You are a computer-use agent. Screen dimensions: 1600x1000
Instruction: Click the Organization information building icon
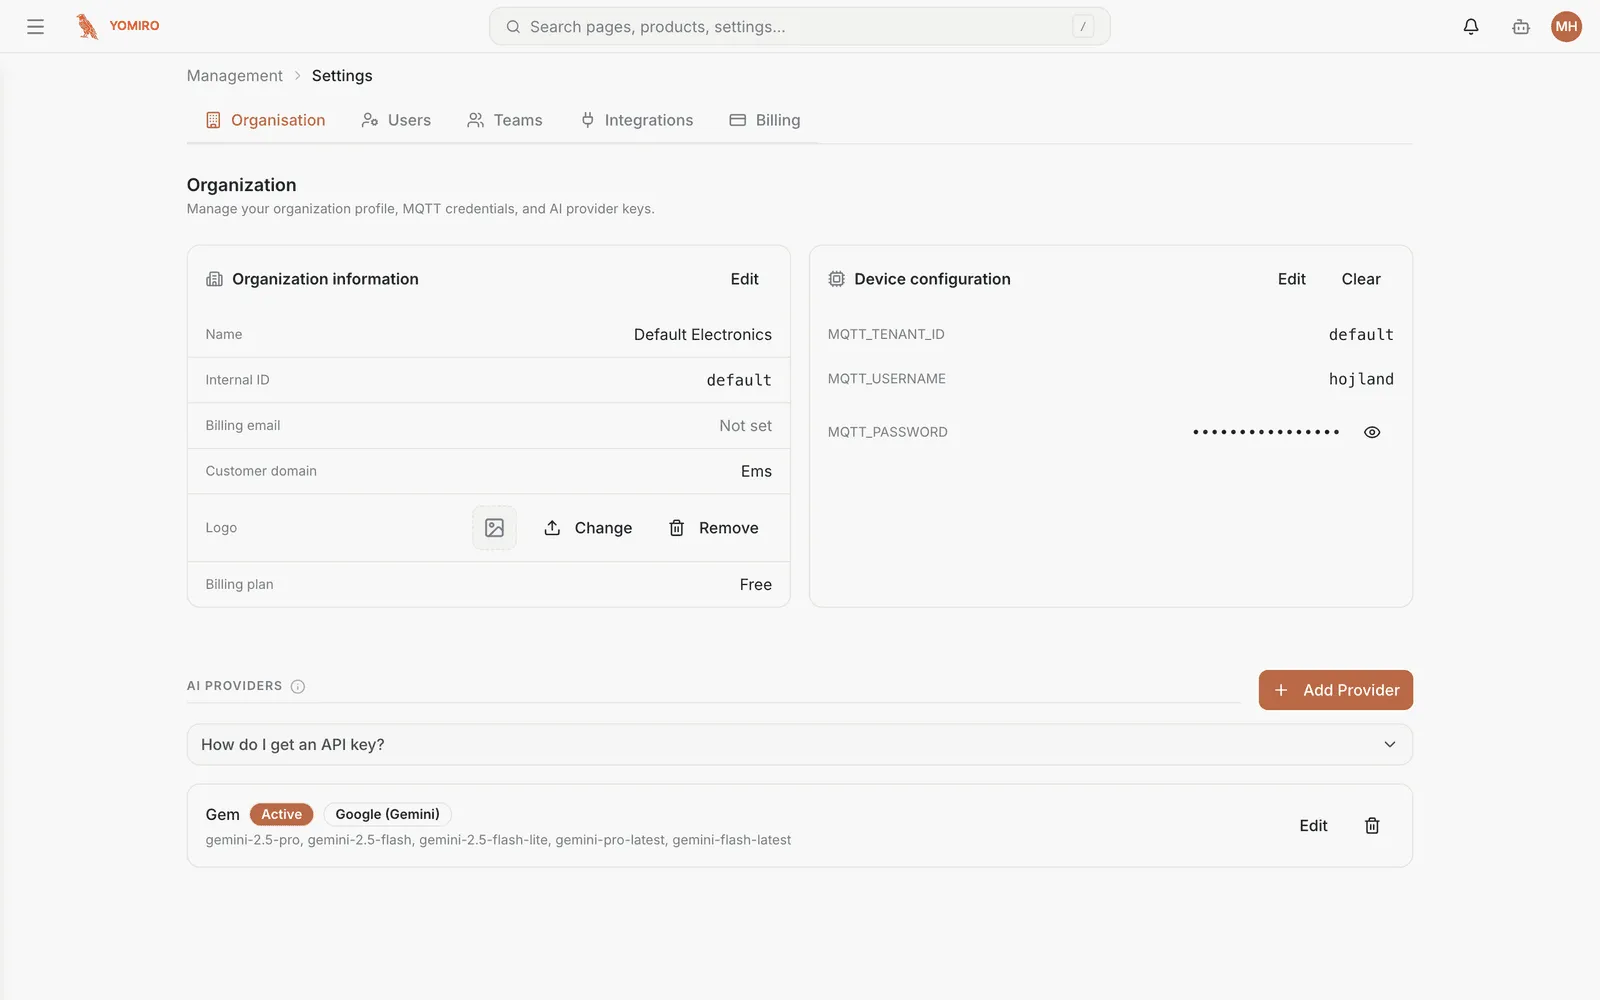[214, 279]
